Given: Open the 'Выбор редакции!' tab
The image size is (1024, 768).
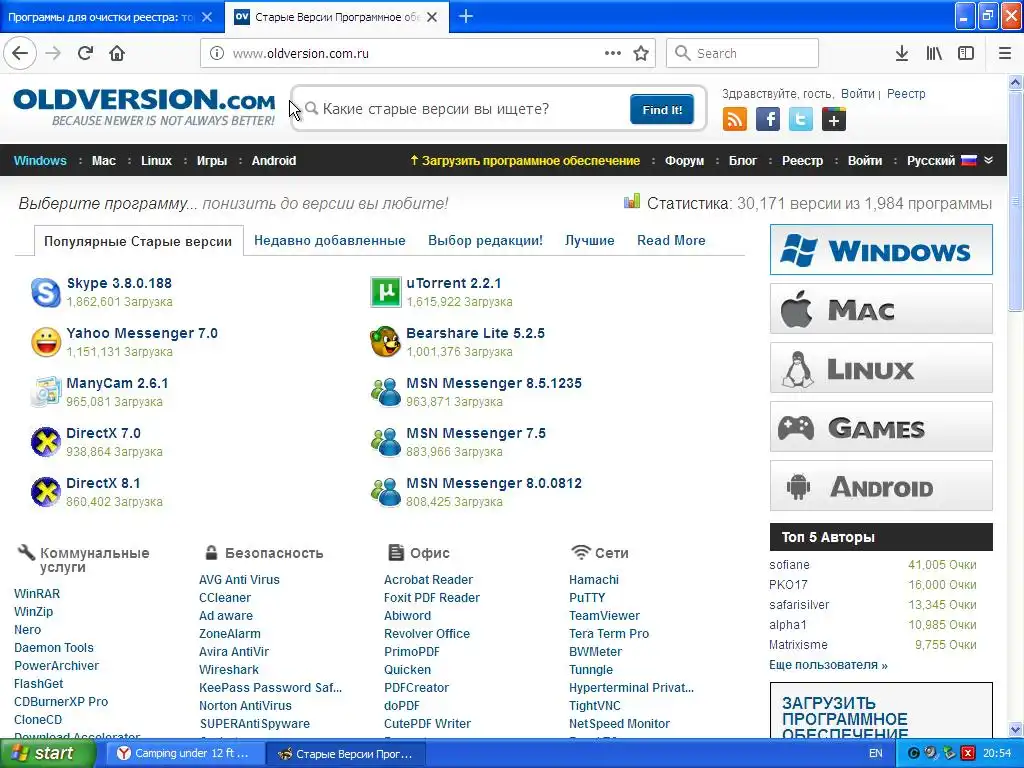Looking at the screenshot, I should [485, 240].
